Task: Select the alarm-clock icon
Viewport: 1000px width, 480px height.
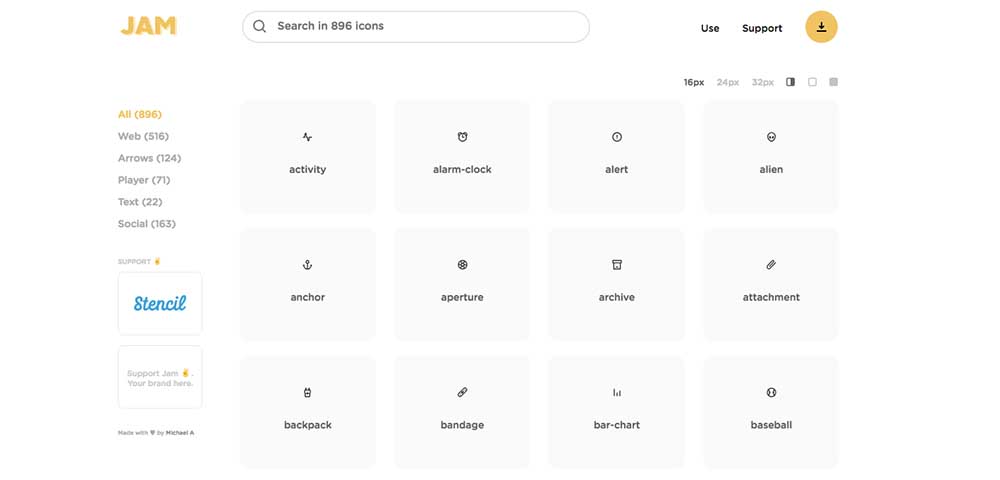Action: 462,155
